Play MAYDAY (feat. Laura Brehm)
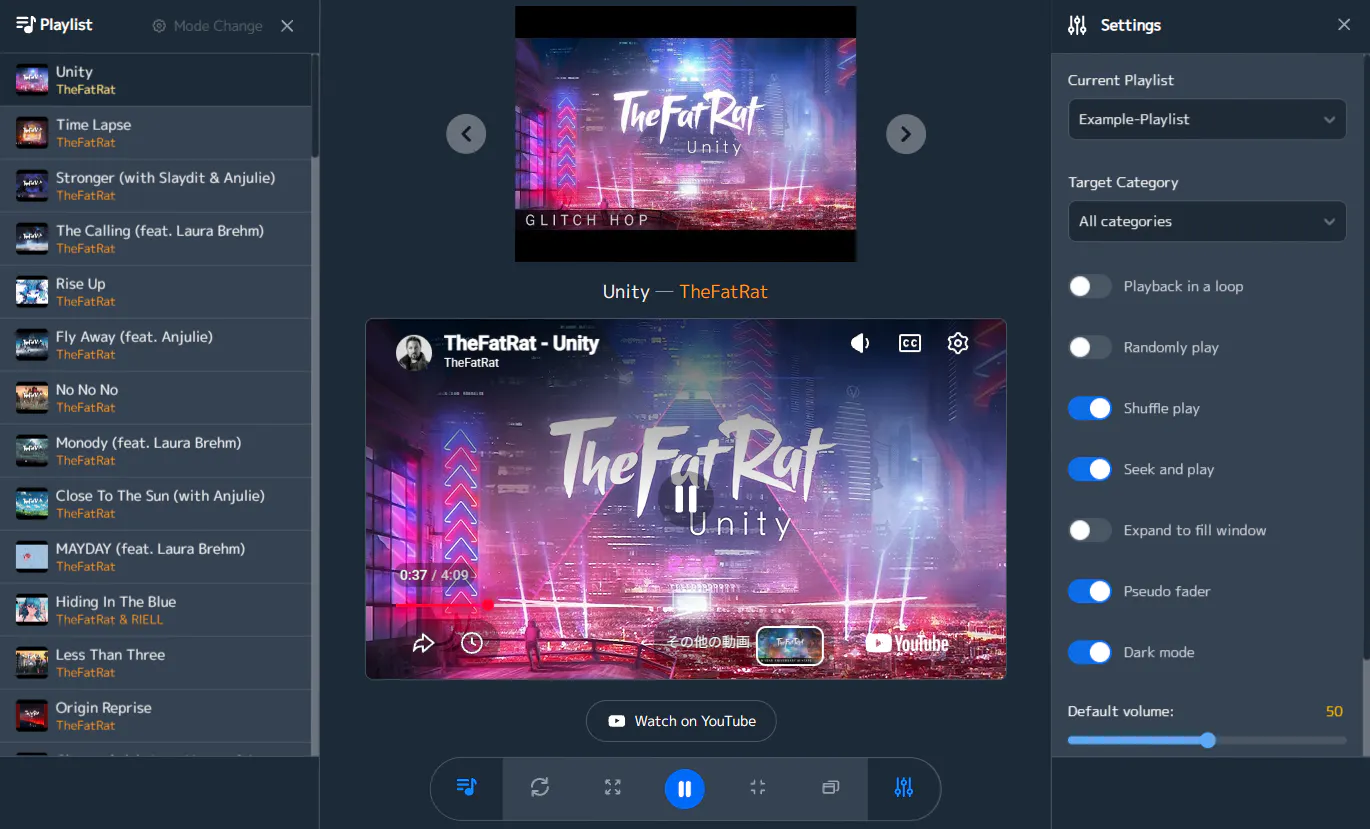This screenshot has width=1370, height=829. 156,557
